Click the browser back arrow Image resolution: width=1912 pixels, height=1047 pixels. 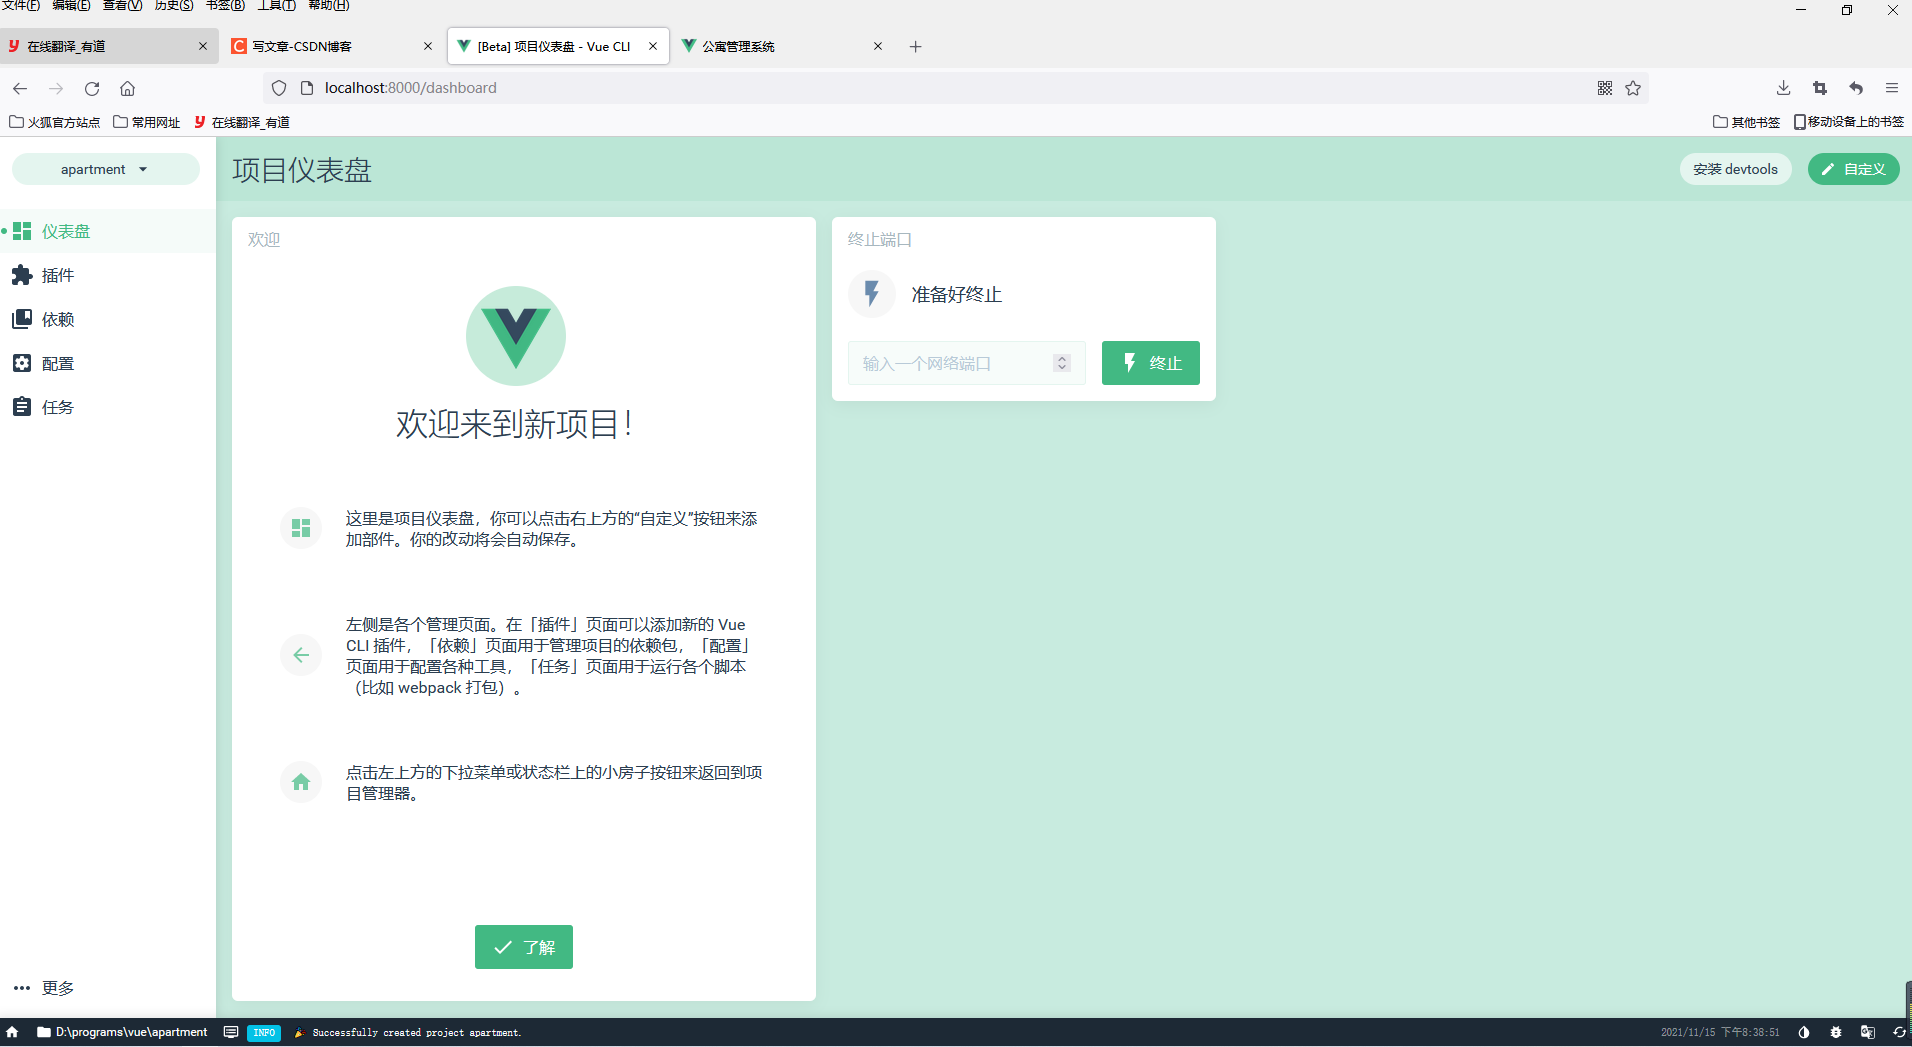[20, 88]
